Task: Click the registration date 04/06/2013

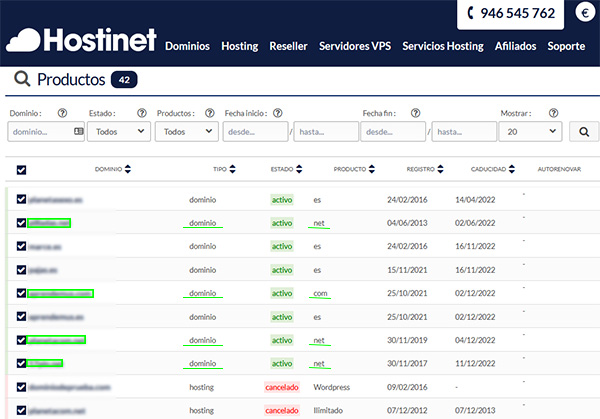Action: point(407,223)
